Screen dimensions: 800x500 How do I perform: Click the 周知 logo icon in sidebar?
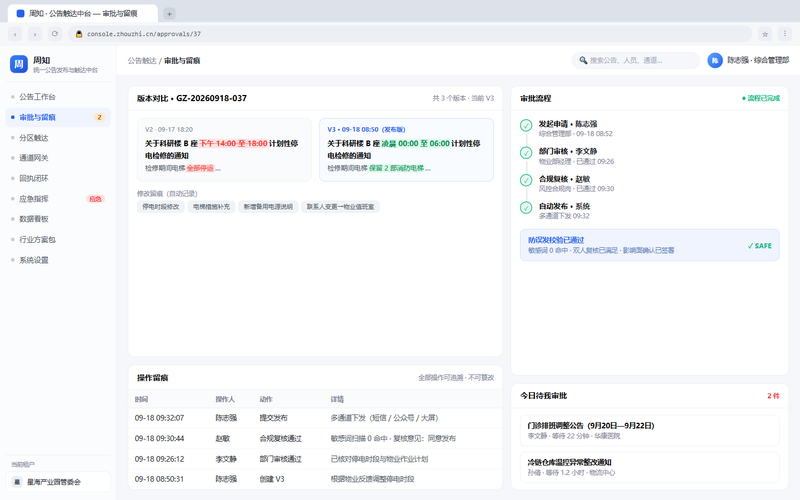18,64
